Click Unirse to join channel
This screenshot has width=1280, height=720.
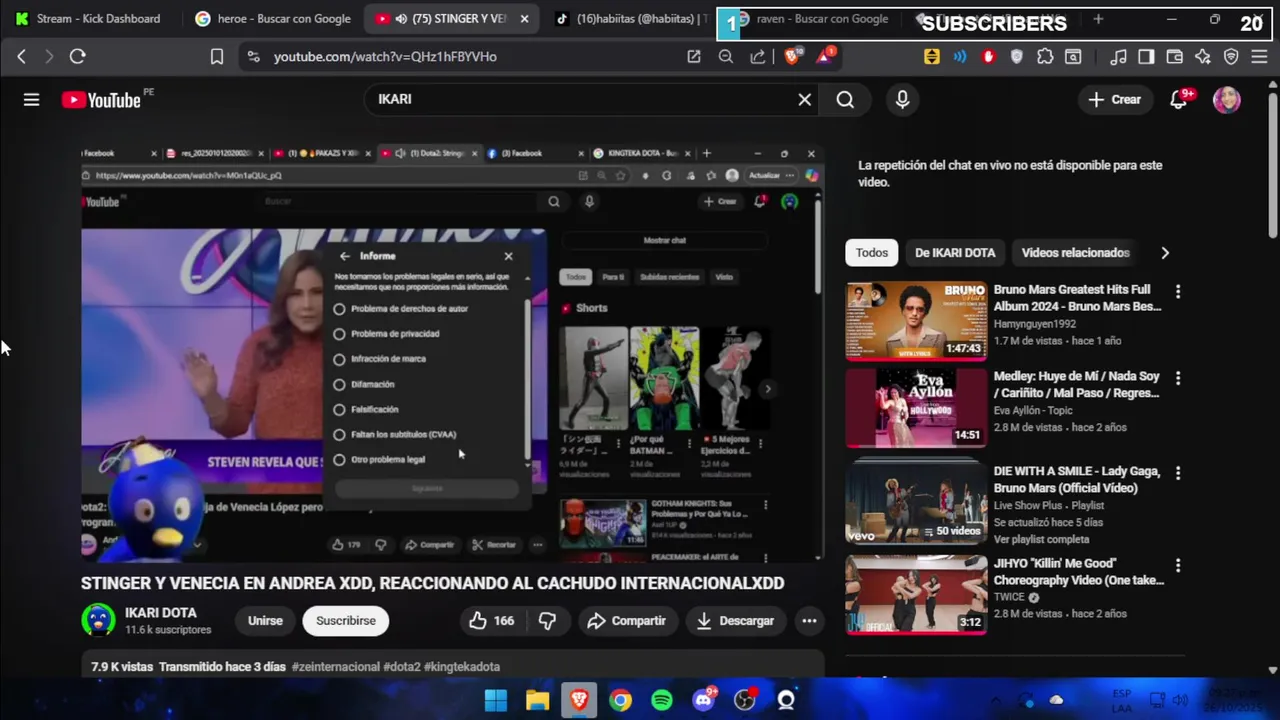tap(265, 621)
